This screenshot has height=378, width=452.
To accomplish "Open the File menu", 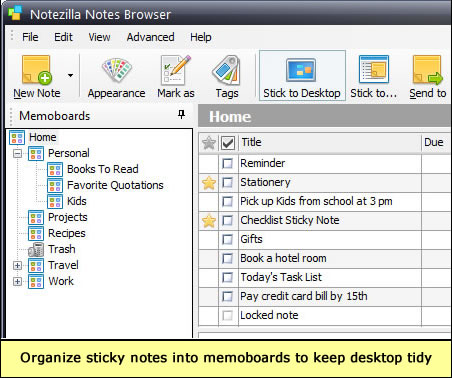I will click(30, 37).
